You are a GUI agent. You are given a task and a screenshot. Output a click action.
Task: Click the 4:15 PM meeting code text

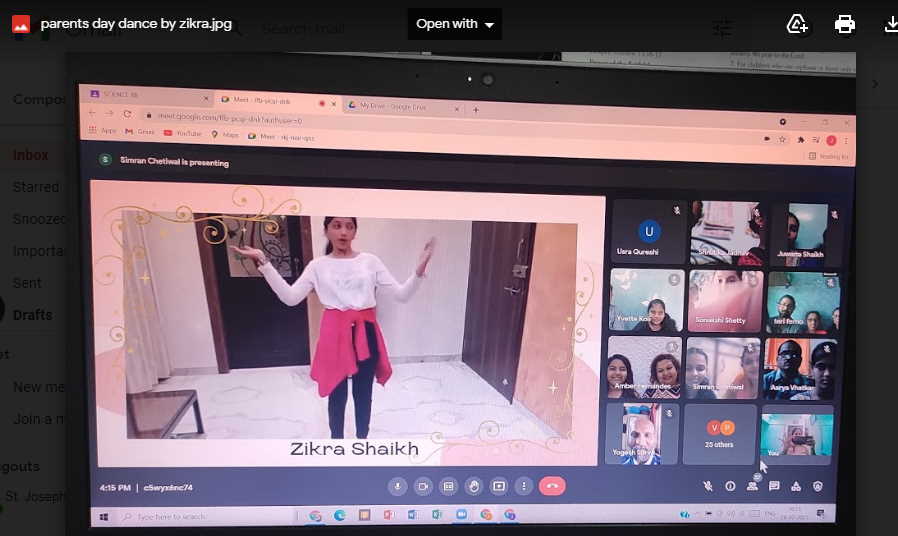pos(146,488)
